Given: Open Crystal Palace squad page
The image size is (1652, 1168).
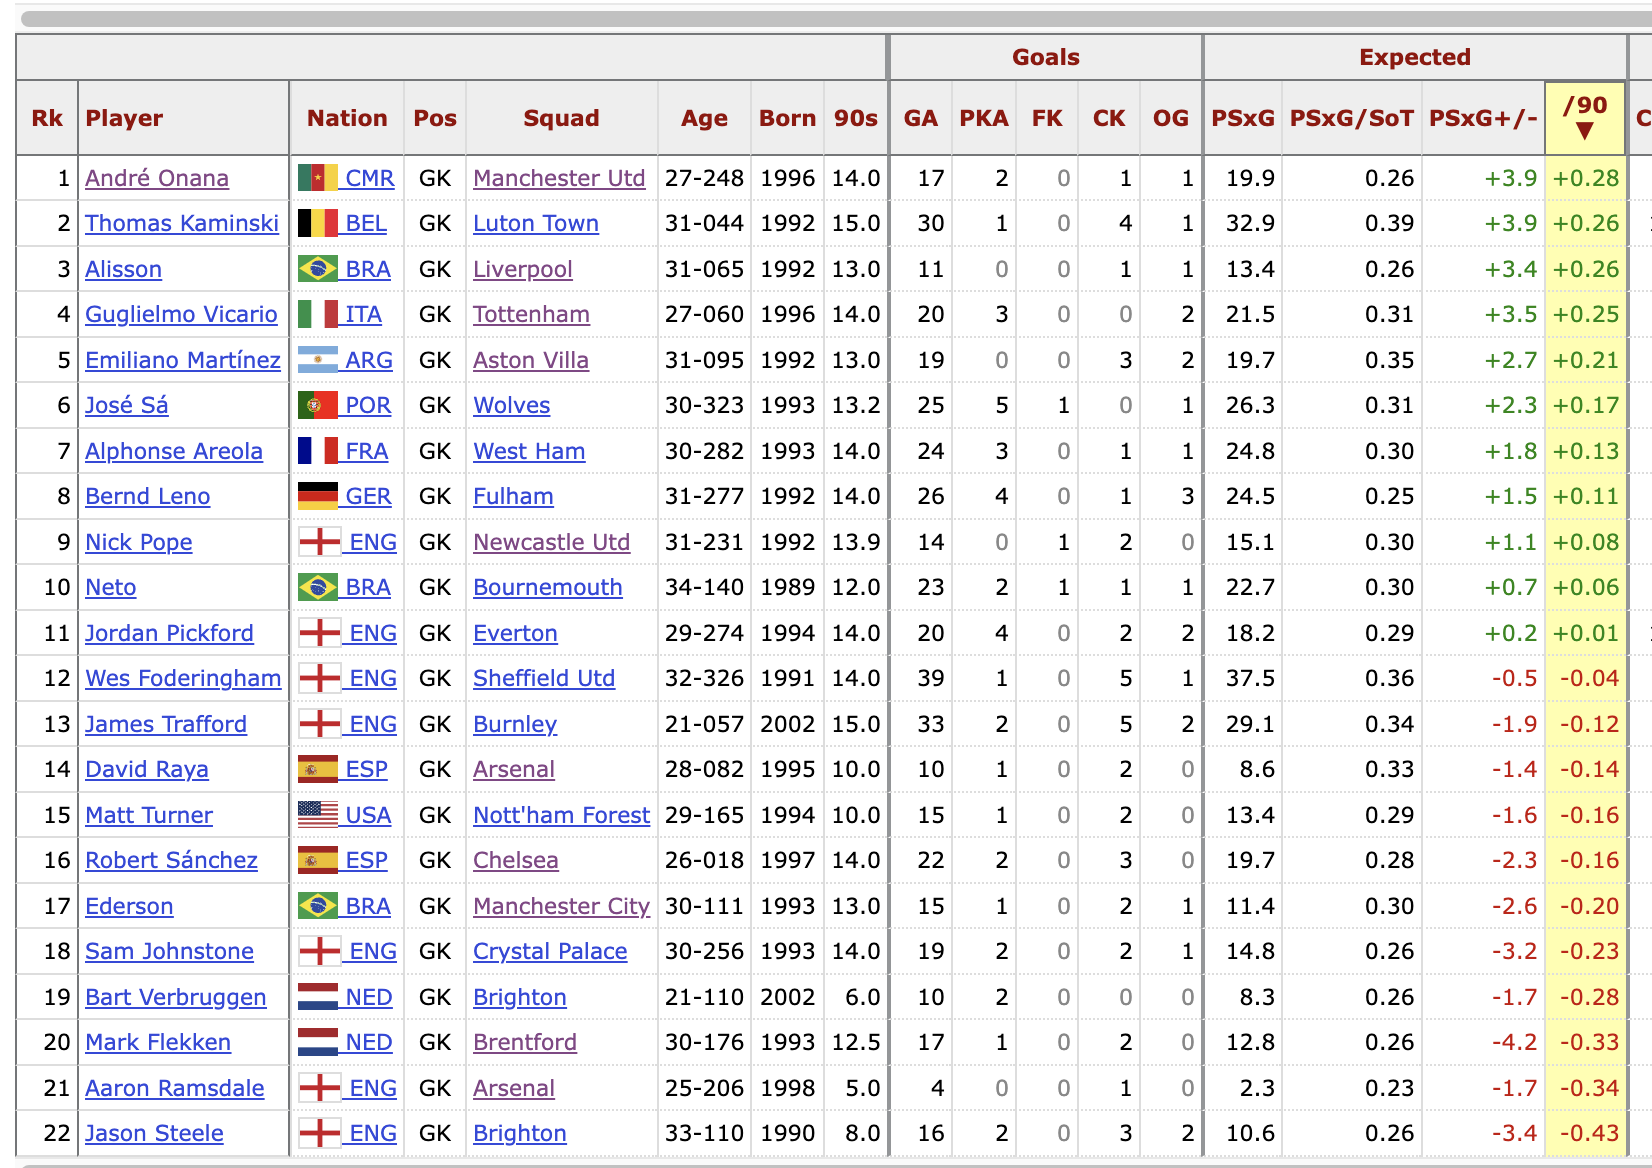Looking at the screenshot, I should pos(550,951).
